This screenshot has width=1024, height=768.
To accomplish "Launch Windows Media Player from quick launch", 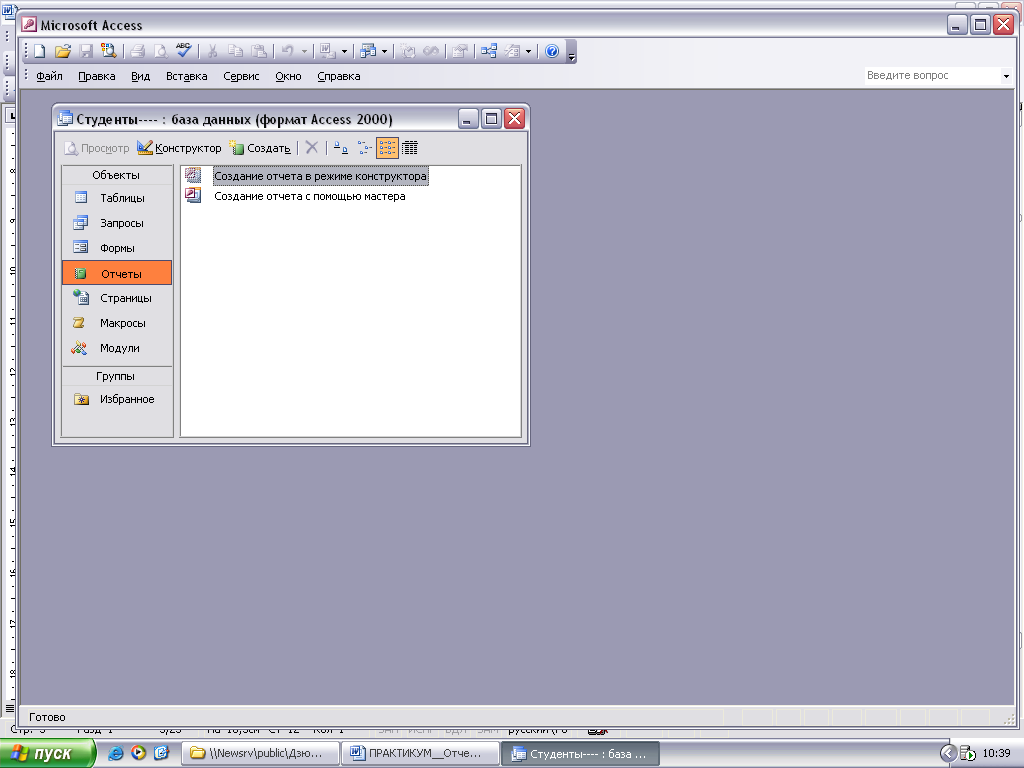I will [138, 754].
